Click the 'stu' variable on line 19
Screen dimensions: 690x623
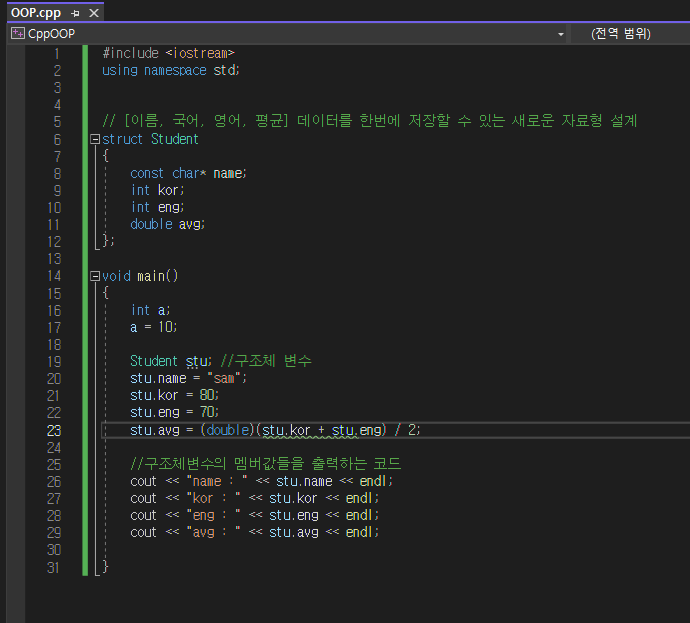click(196, 361)
